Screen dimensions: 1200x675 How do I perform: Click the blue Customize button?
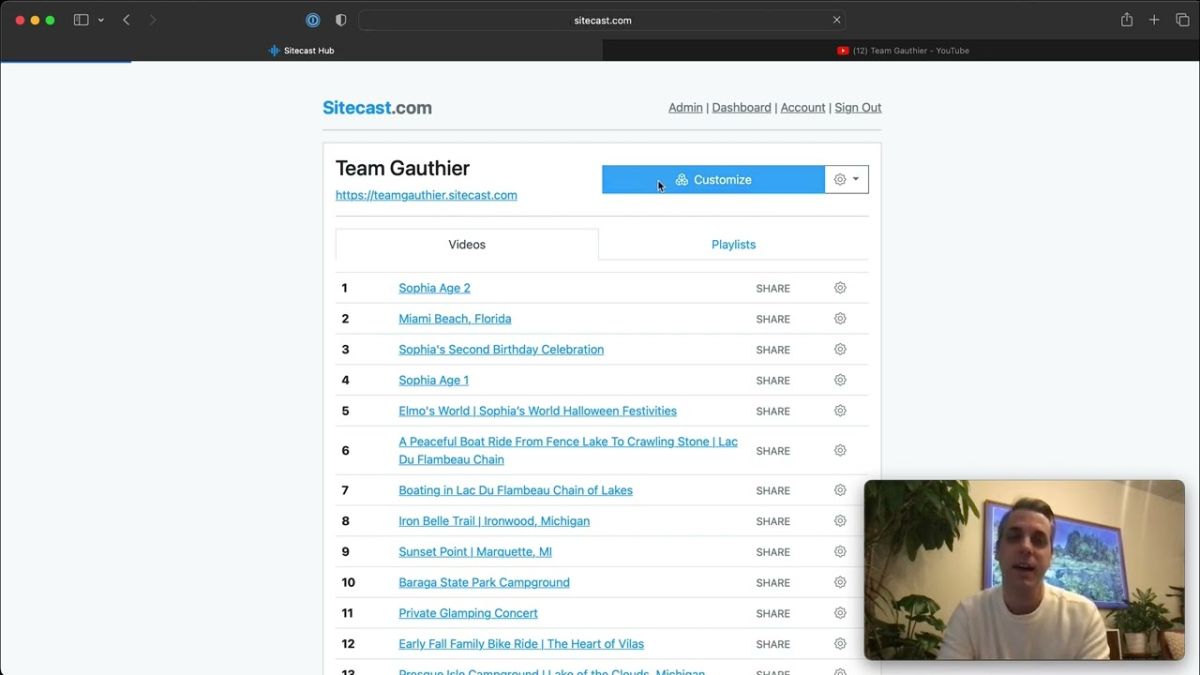point(713,180)
